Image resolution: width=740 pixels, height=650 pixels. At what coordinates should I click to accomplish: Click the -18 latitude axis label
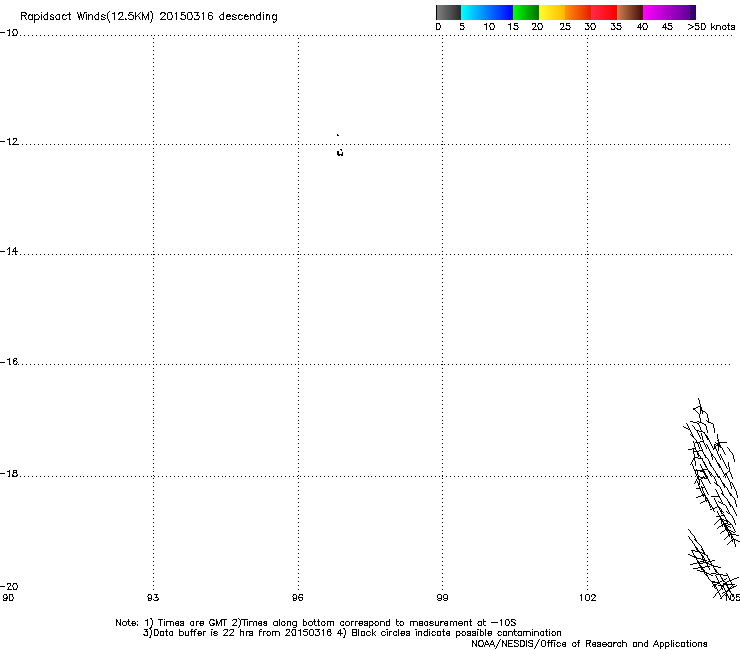(9, 473)
